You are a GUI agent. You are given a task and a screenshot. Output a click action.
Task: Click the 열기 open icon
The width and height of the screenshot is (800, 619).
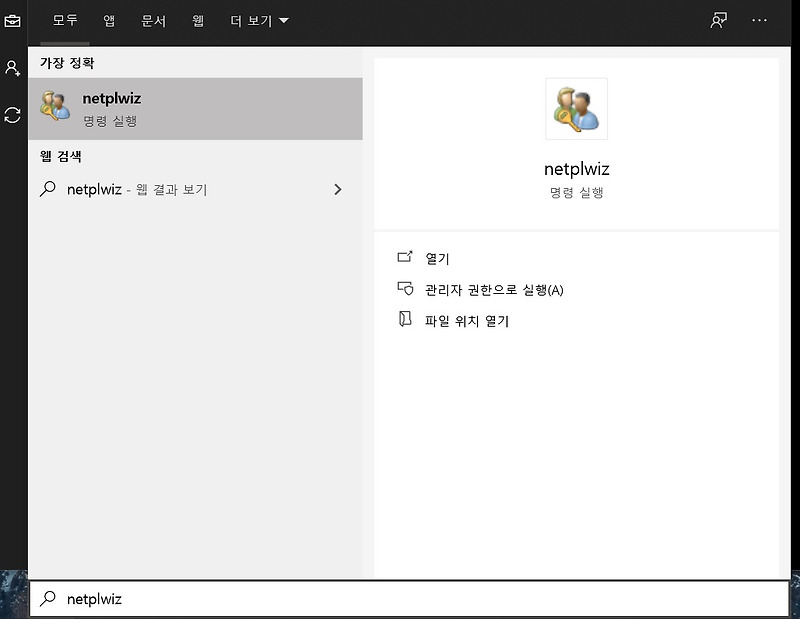(405, 257)
